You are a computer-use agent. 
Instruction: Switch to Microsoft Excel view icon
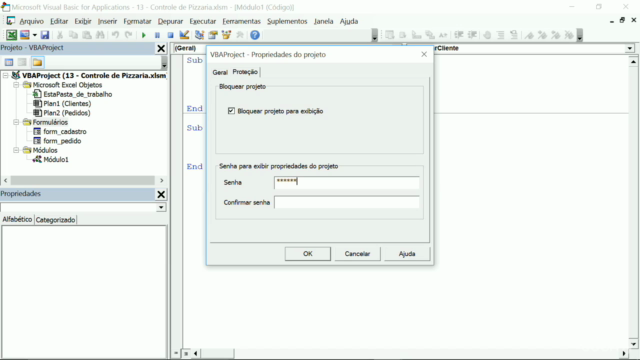click(11, 35)
